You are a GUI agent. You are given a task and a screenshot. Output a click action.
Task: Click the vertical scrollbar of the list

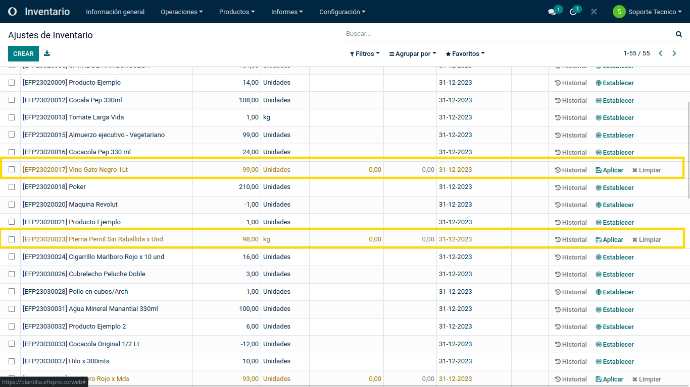[x=687, y=150]
